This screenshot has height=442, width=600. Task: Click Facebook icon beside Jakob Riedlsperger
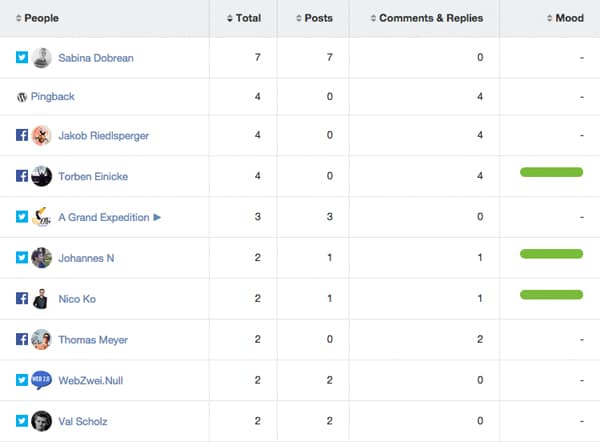[x=22, y=135]
